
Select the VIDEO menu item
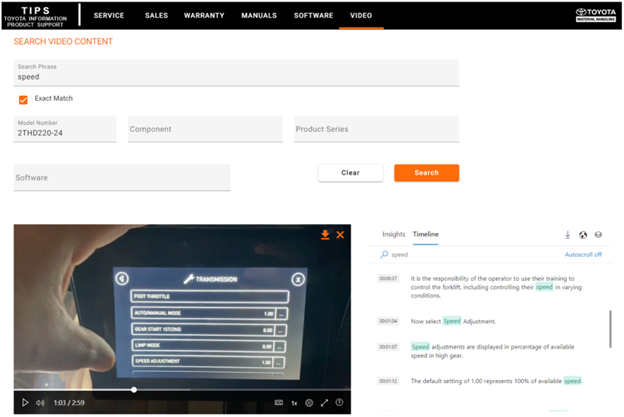[361, 16]
